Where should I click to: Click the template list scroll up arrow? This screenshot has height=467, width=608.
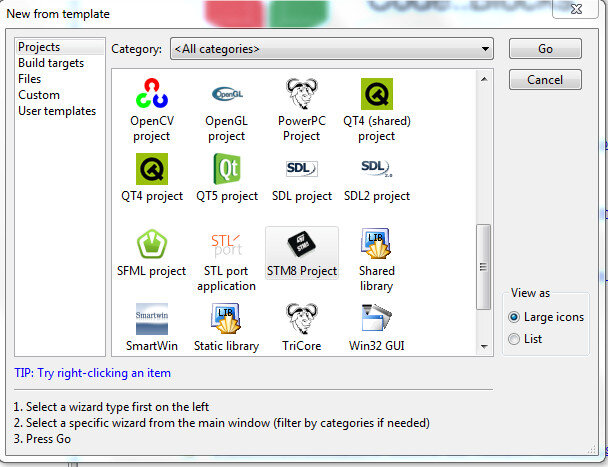click(x=484, y=79)
